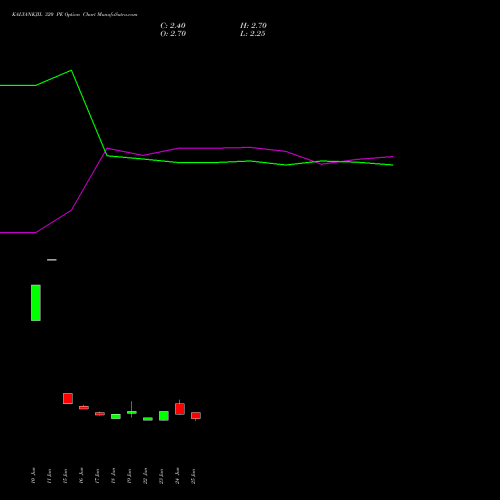This screenshot has height=500, width=500.
Task: Click the 11 Jun date axis label
Action: (x=49, y=475)
